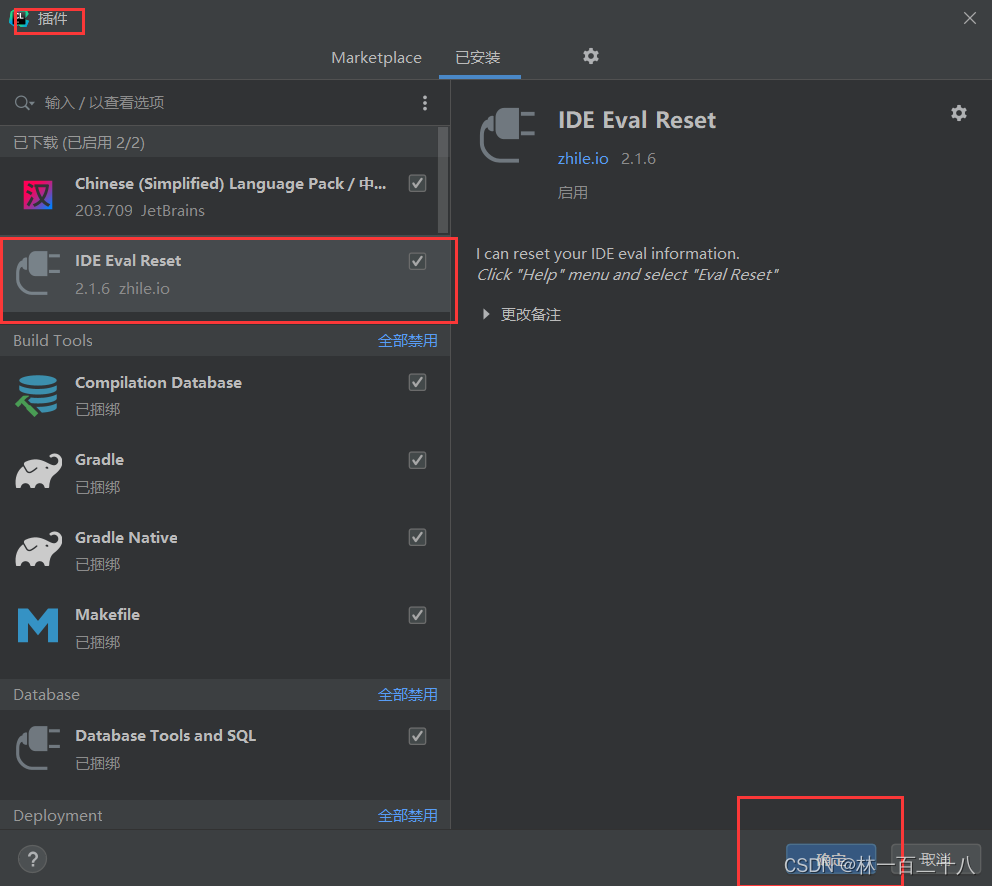
Task: Open the search options three-dot menu
Action: (425, 103)
